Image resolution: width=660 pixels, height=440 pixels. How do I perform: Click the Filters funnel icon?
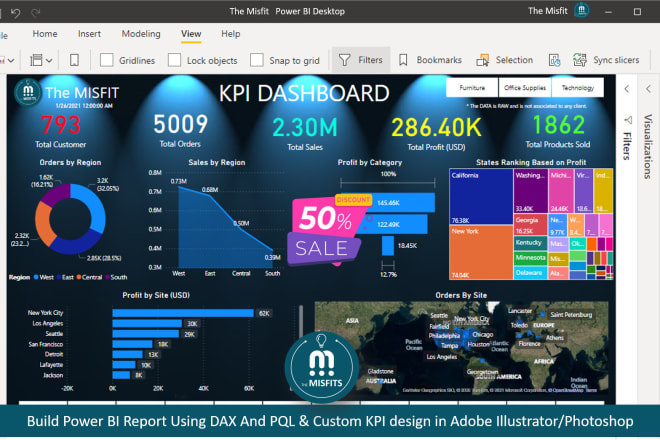click(x=344, y=60)
